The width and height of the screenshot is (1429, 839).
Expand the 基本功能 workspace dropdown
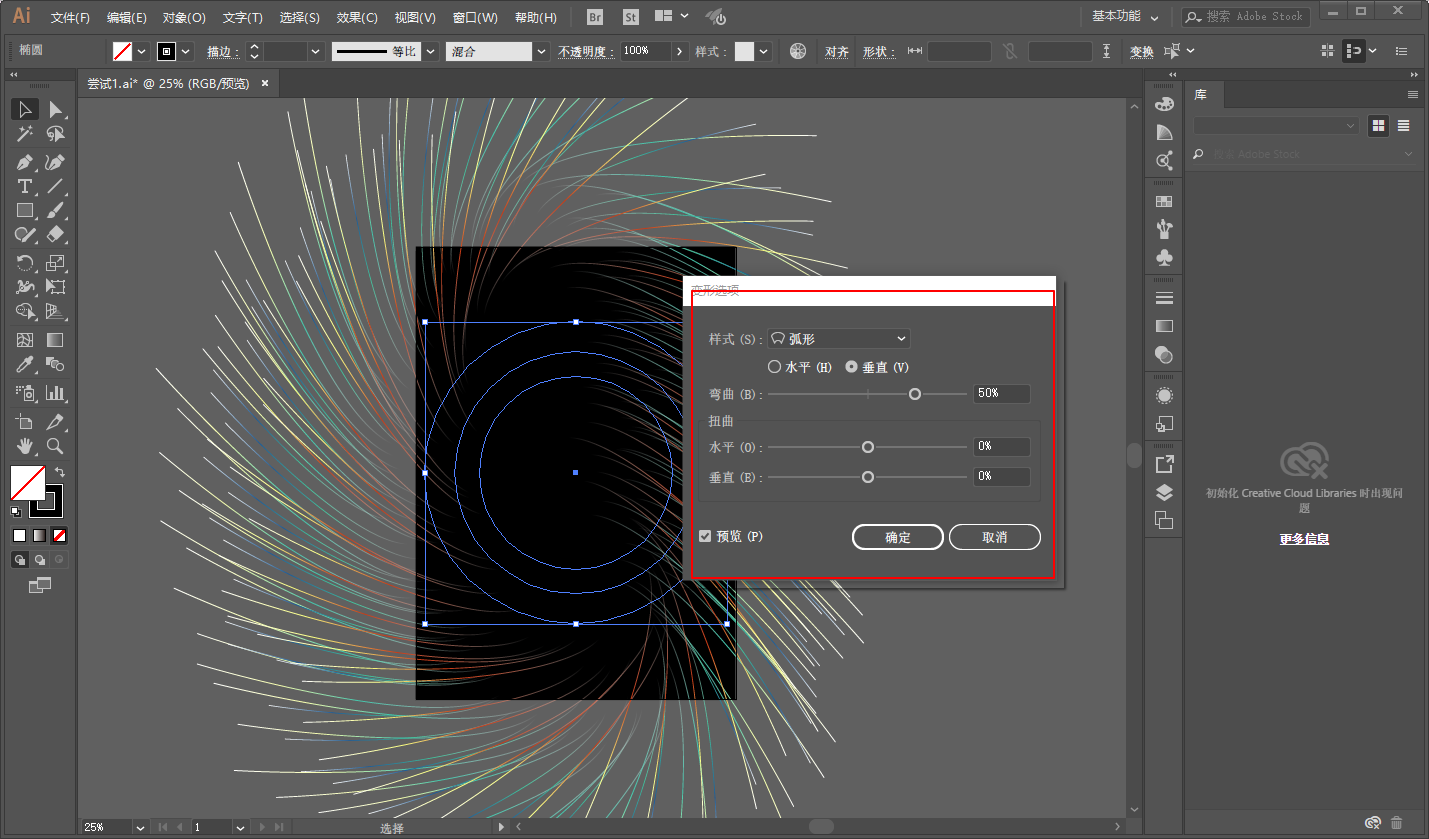point(1125,17)
